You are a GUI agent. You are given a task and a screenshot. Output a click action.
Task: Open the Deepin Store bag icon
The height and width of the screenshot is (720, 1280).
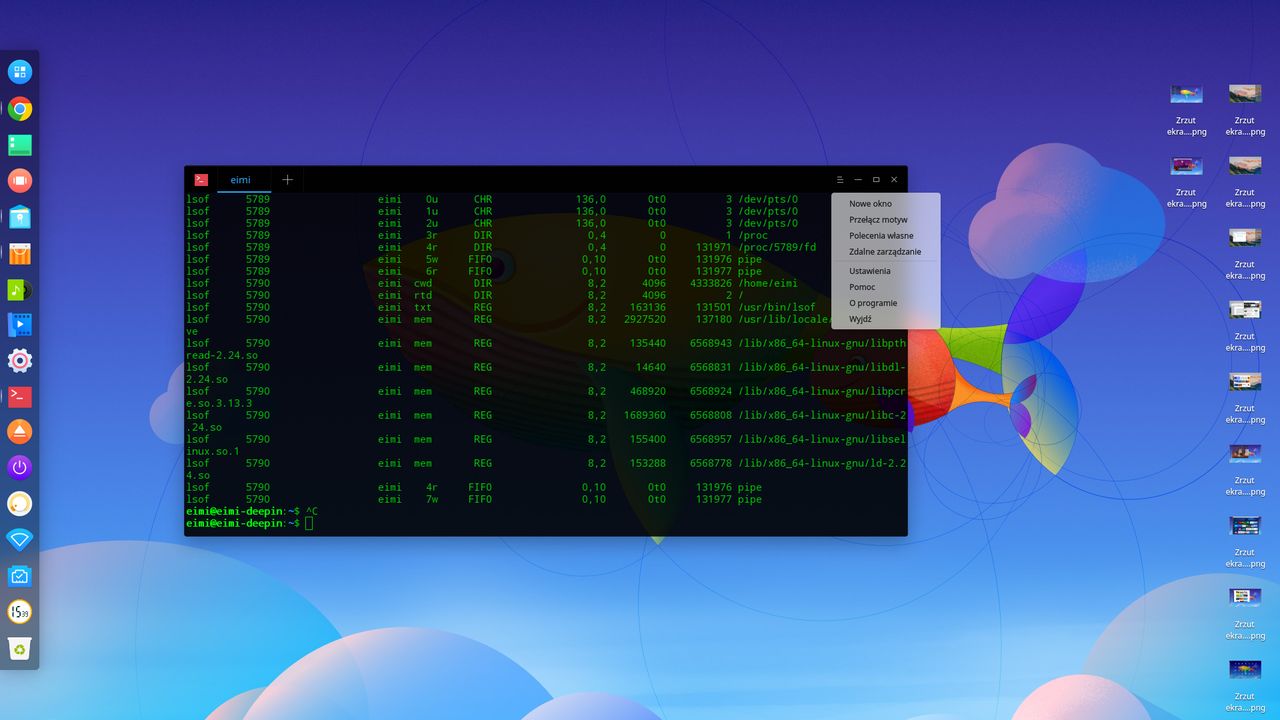tap(20, 253)
